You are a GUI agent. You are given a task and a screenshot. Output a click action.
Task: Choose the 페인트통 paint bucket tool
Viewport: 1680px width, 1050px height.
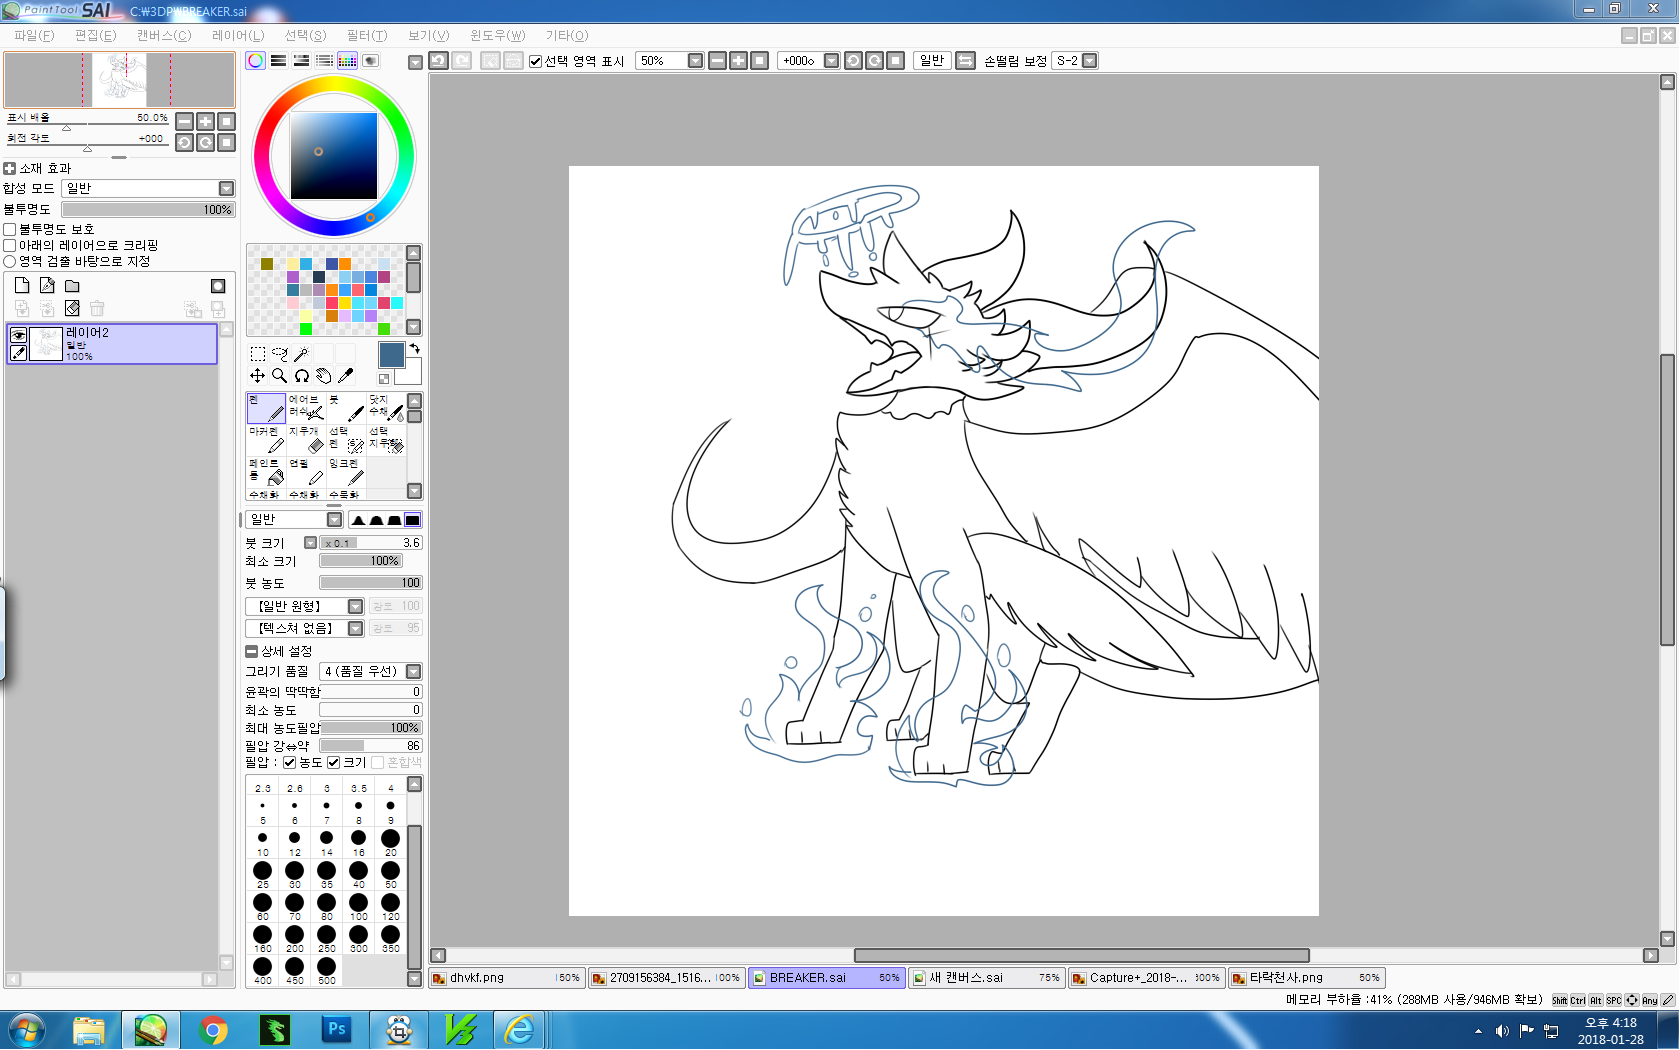point(266,472)
